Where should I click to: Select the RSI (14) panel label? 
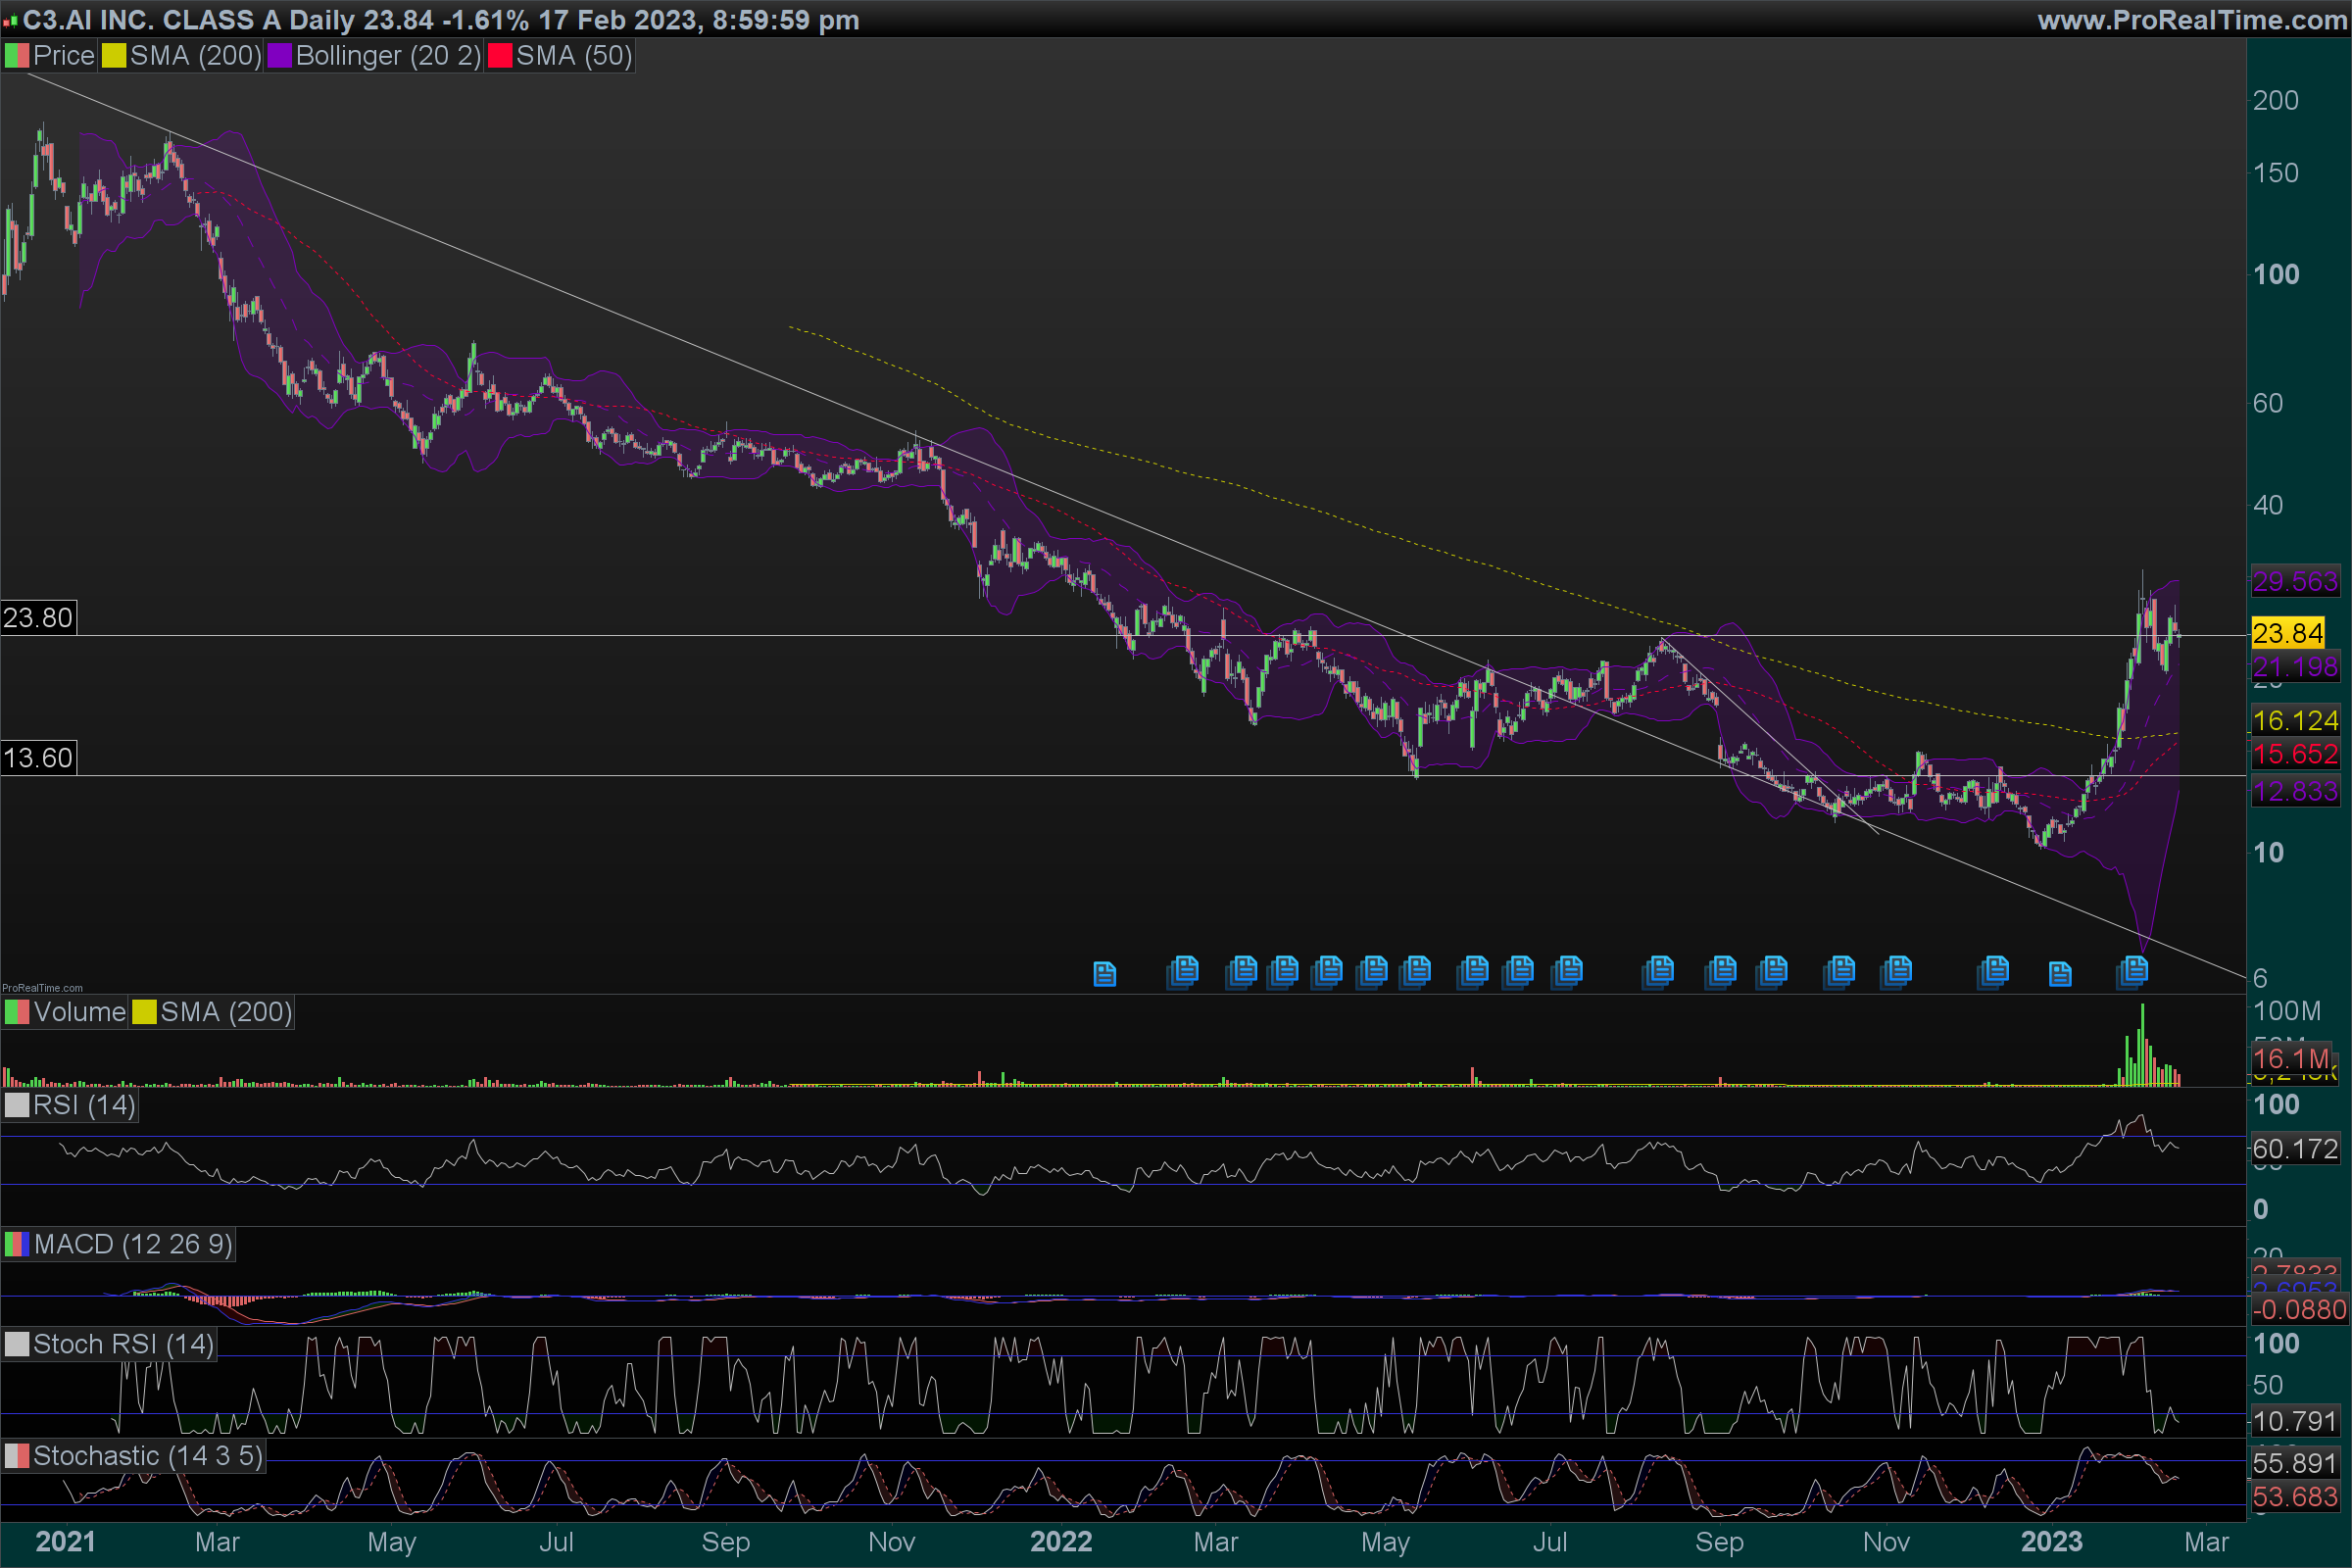[84, 1105]
